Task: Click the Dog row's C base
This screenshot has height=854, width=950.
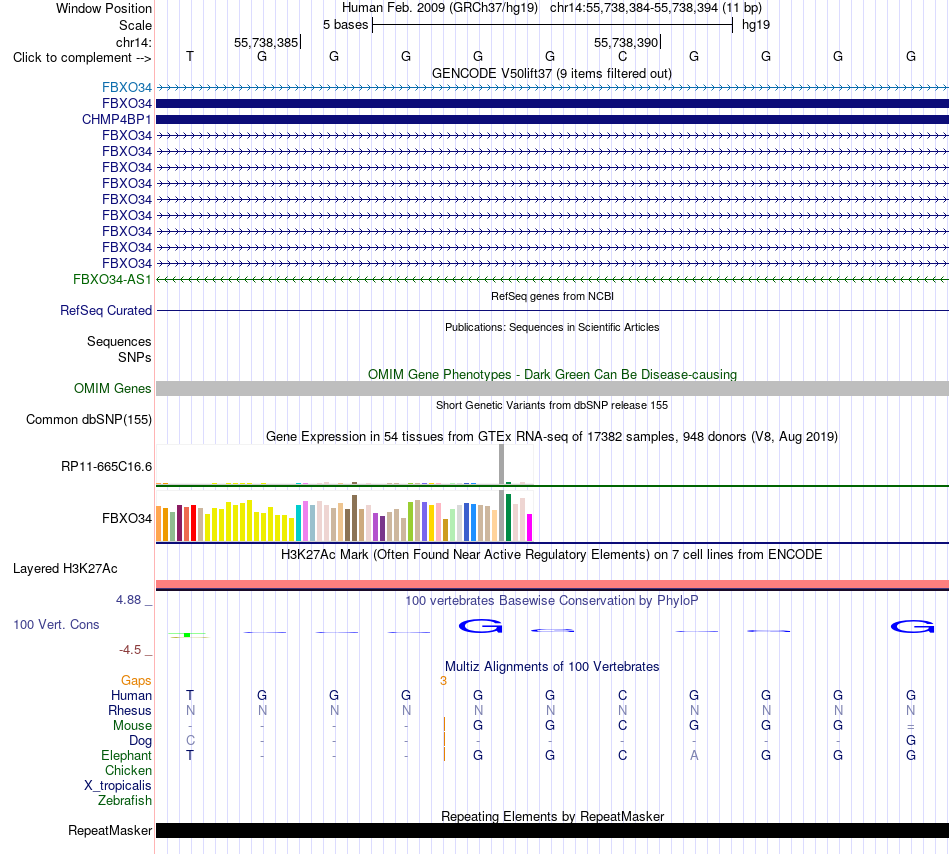Action: pos(190,740)
